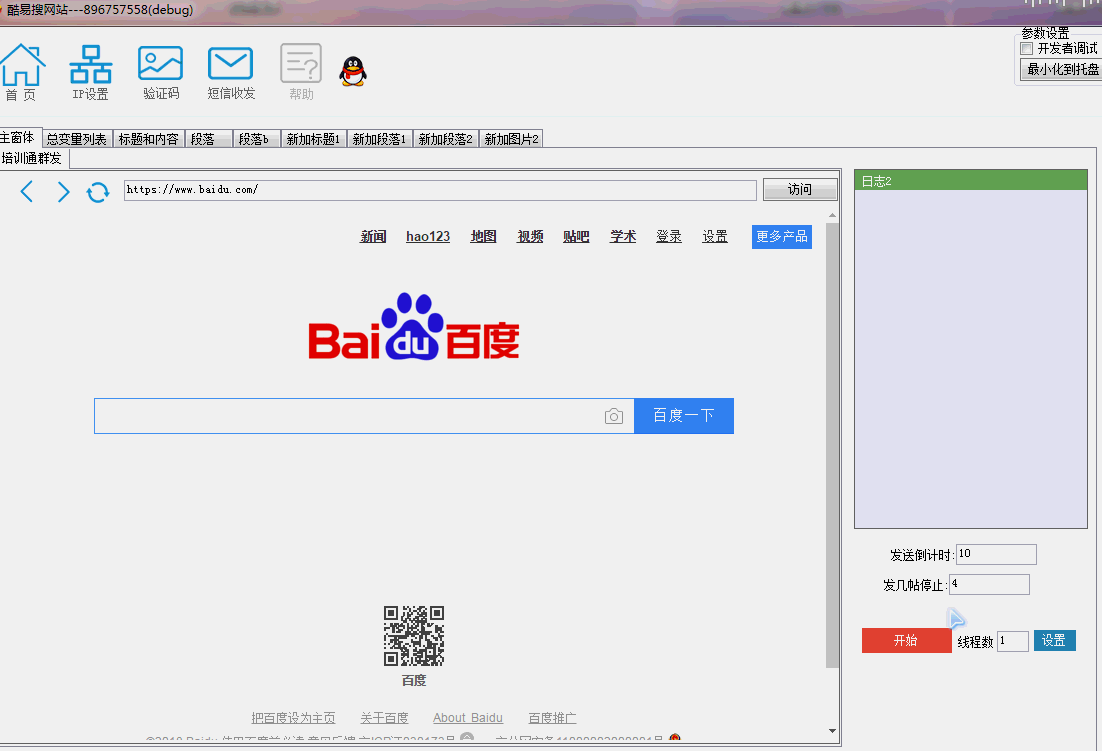Open the 地图 link on Baidu
1102x751 pixels.
click(x=484, y=237)
